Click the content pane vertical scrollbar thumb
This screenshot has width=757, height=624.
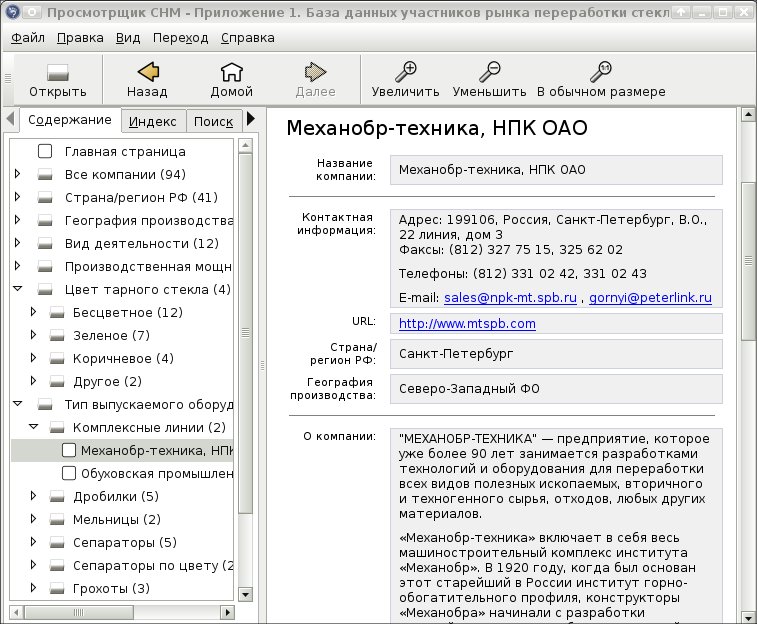tap(748, 261)
